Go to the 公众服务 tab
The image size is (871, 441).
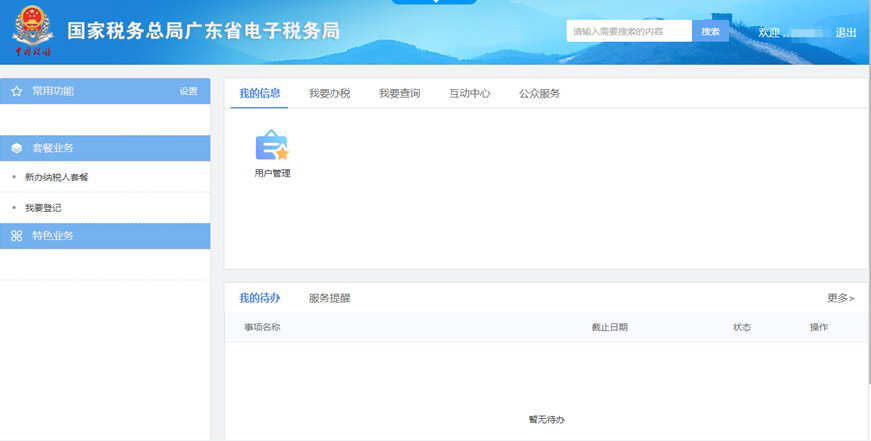tap(539, 93)
